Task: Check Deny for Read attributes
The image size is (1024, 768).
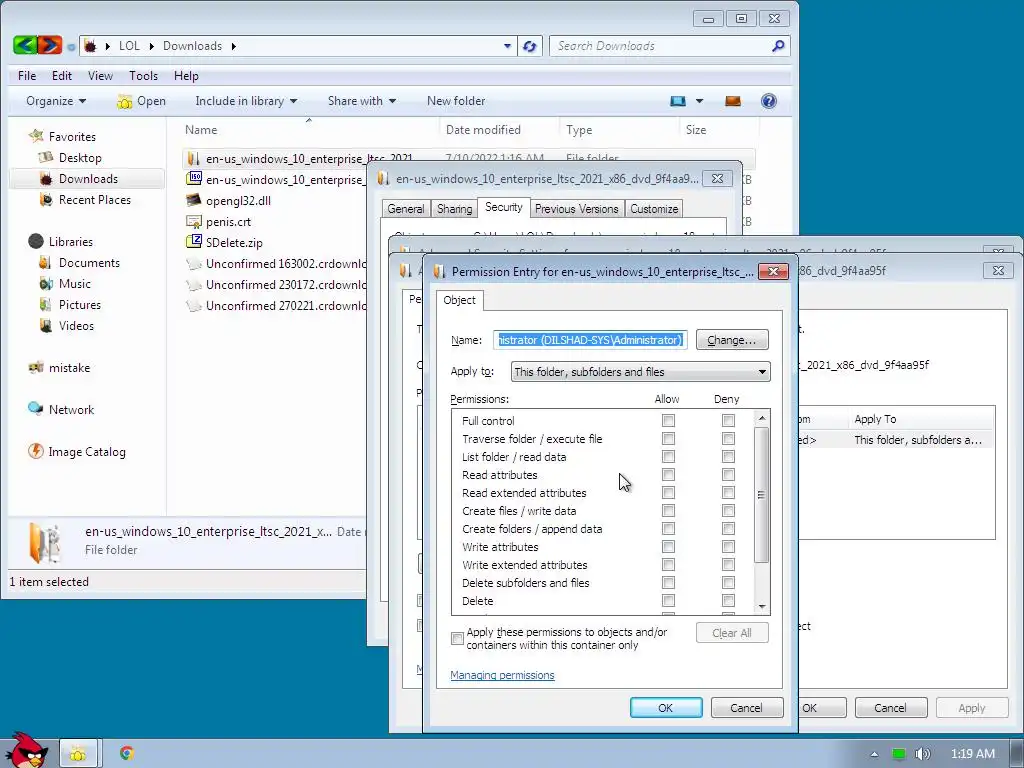Action: (x=728, y=475)
